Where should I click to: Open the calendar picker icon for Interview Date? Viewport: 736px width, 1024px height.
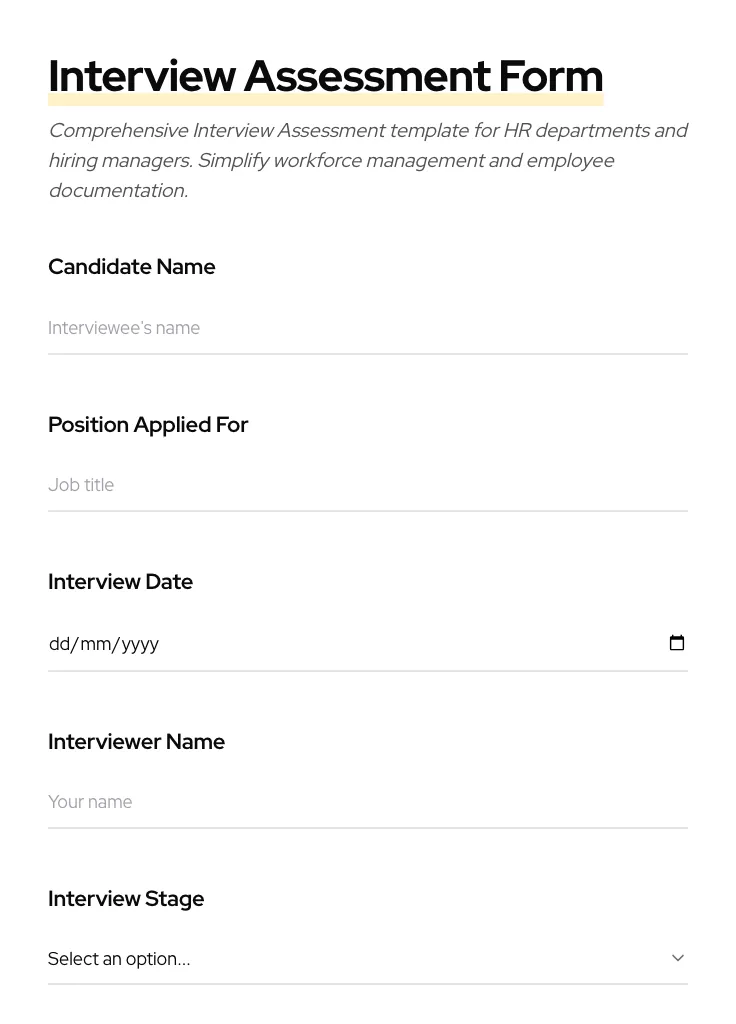(677, 643)
